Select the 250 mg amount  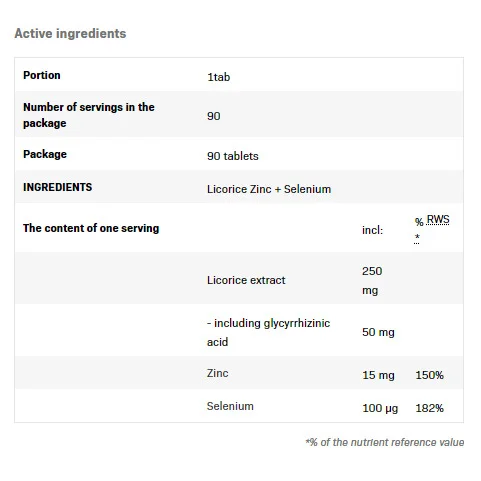point(372,280)
